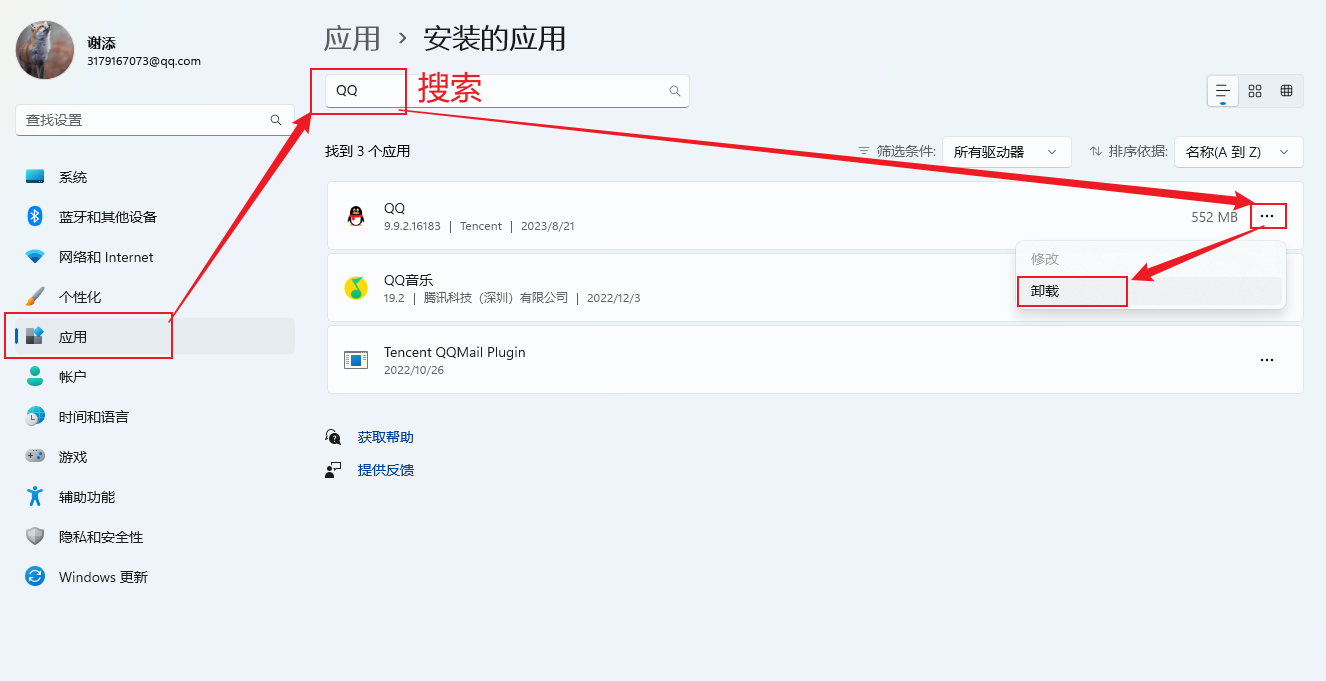Open the Bluetooth and other devices icon
Screen dimensions: 1326x681
click(x=35, y=217)
